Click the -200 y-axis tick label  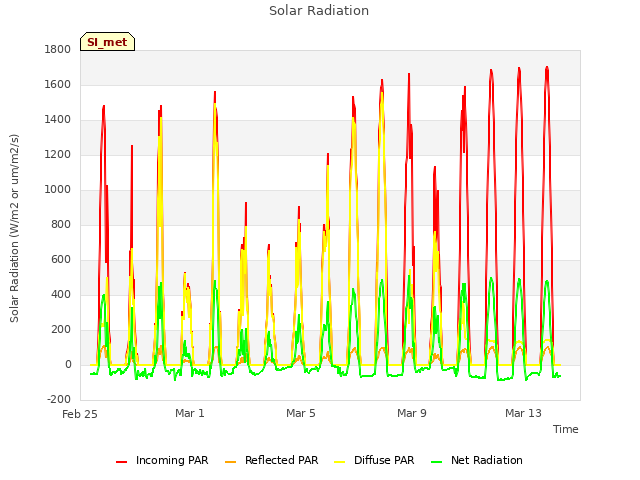(x=59, y=400)
